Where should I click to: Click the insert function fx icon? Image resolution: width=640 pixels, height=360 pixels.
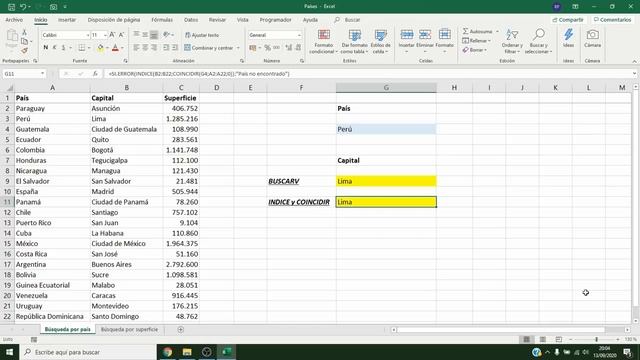[95, 74]
